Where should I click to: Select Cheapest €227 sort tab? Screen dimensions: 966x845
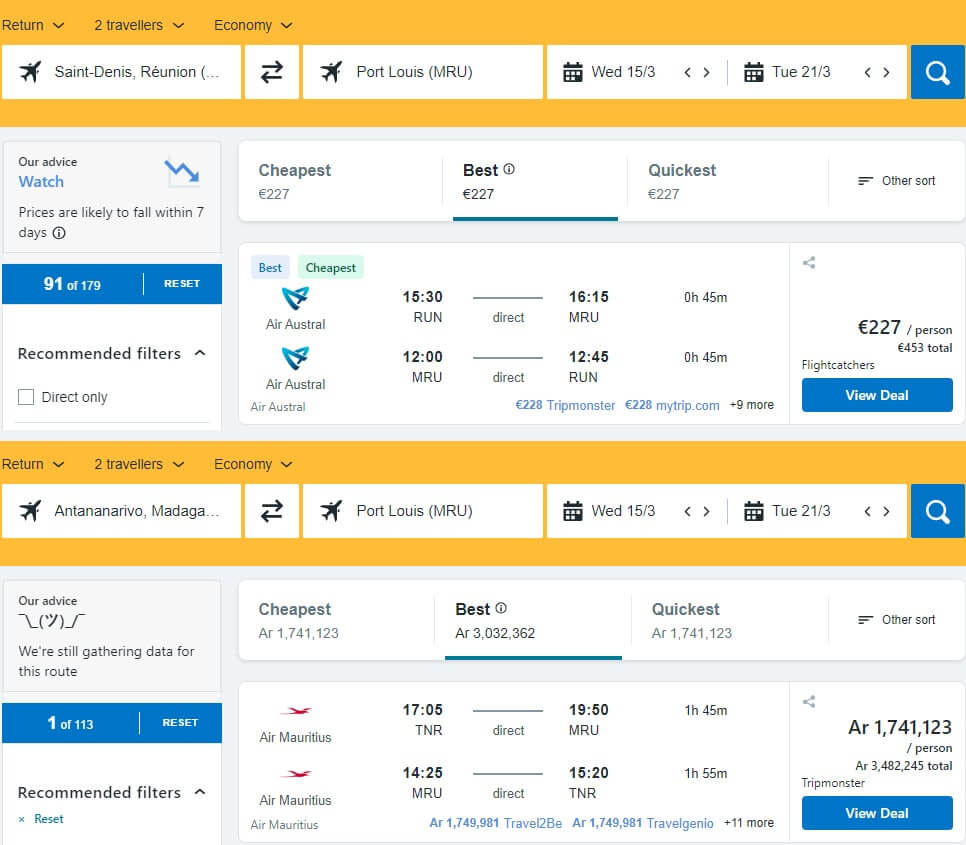(x=340, y=181)
